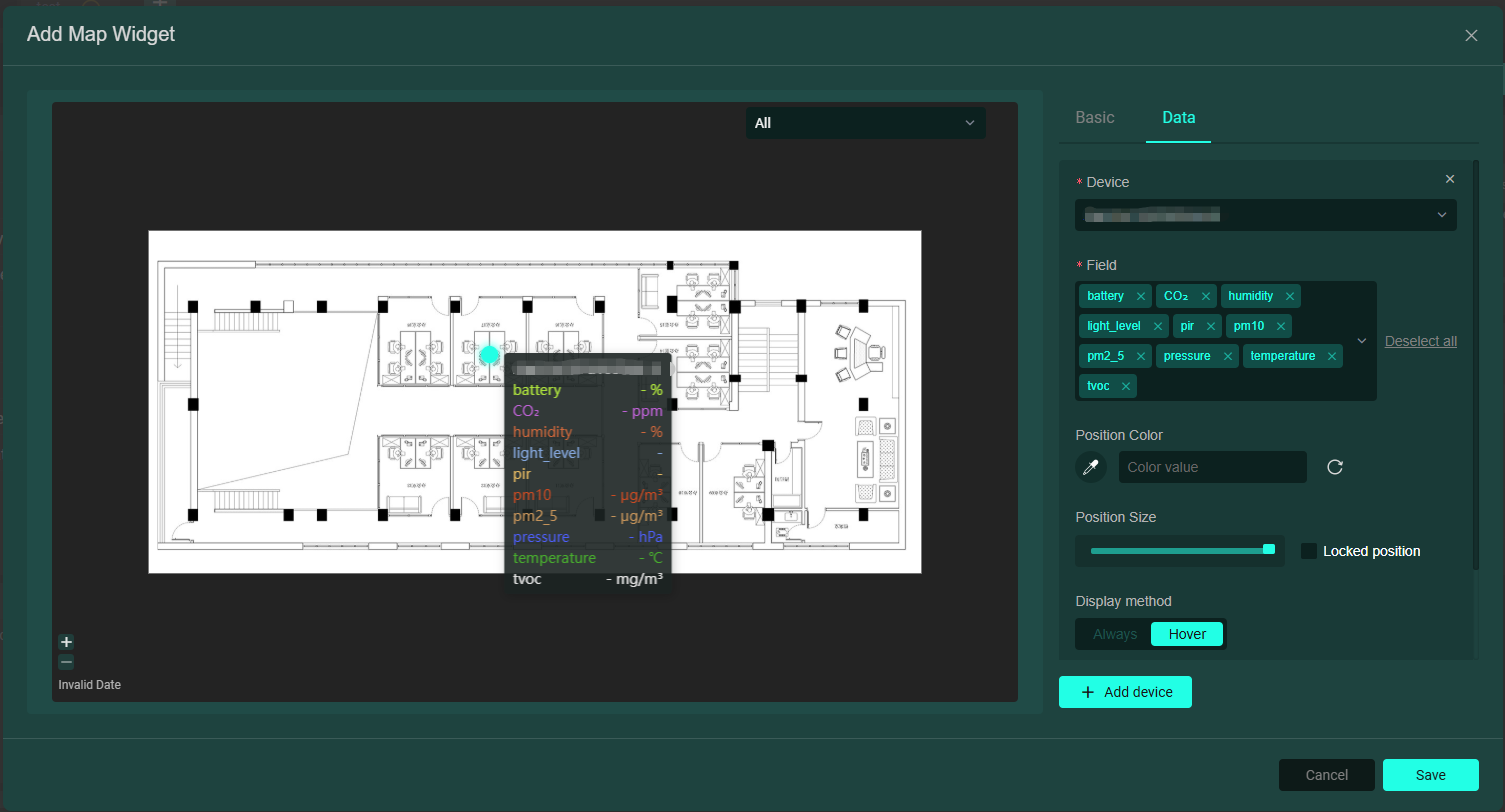
Task: Open the All filter dropdown on map
Action: (x=865, y=123)
